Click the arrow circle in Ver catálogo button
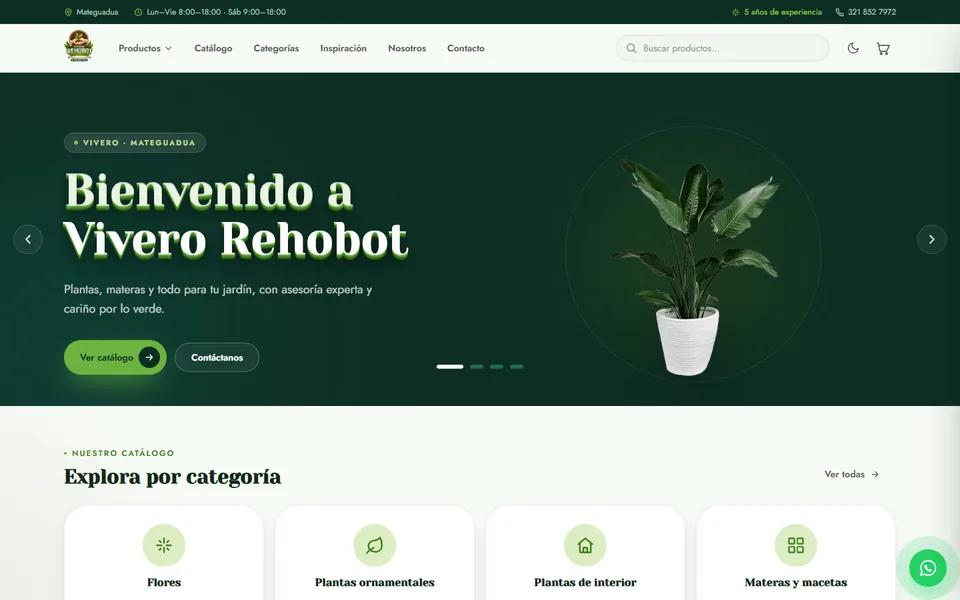The width and height of the screenshot is (960, 600). (149, 358)
